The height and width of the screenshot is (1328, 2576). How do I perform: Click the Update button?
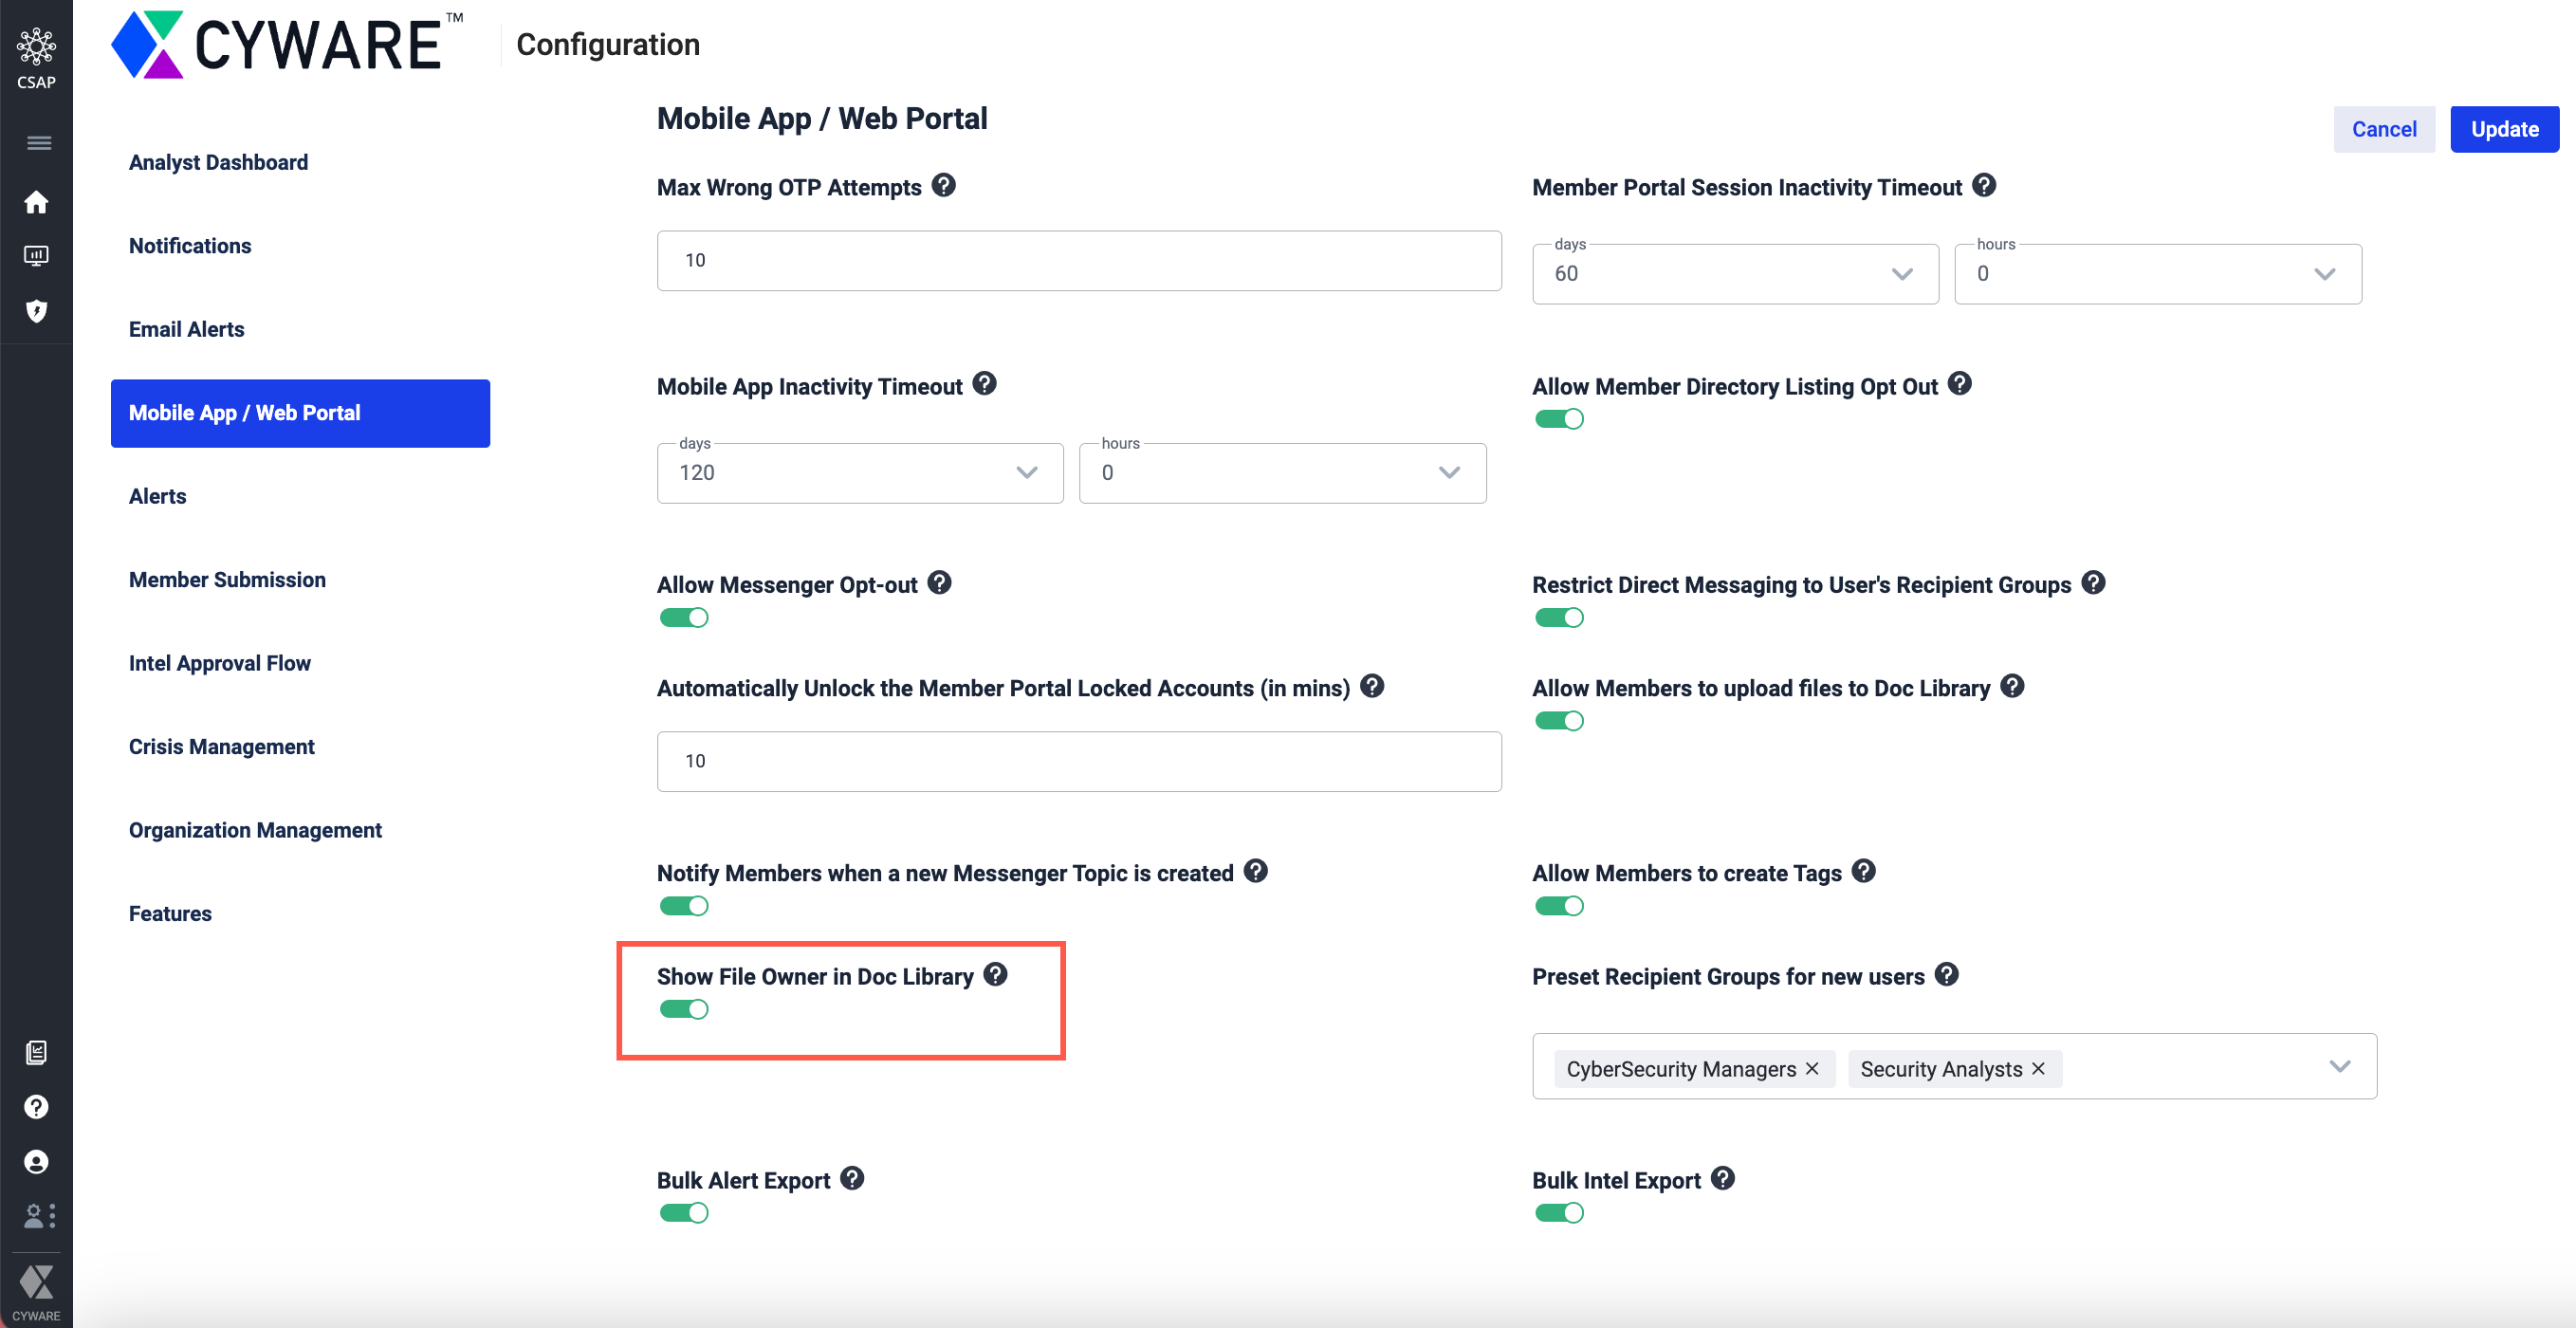coord(2503,129)
